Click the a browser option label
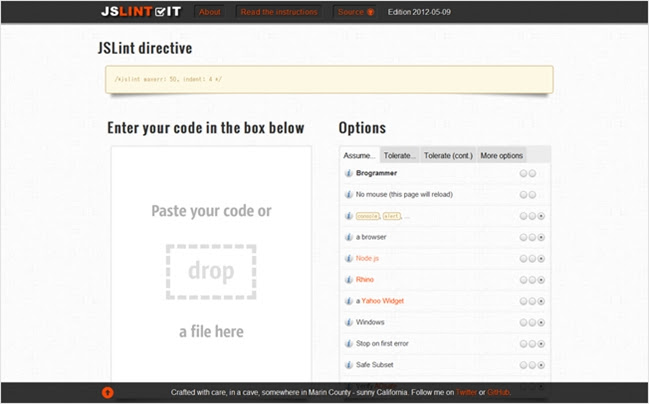This screenshot has height=404, width=649. tap(371, 237)
